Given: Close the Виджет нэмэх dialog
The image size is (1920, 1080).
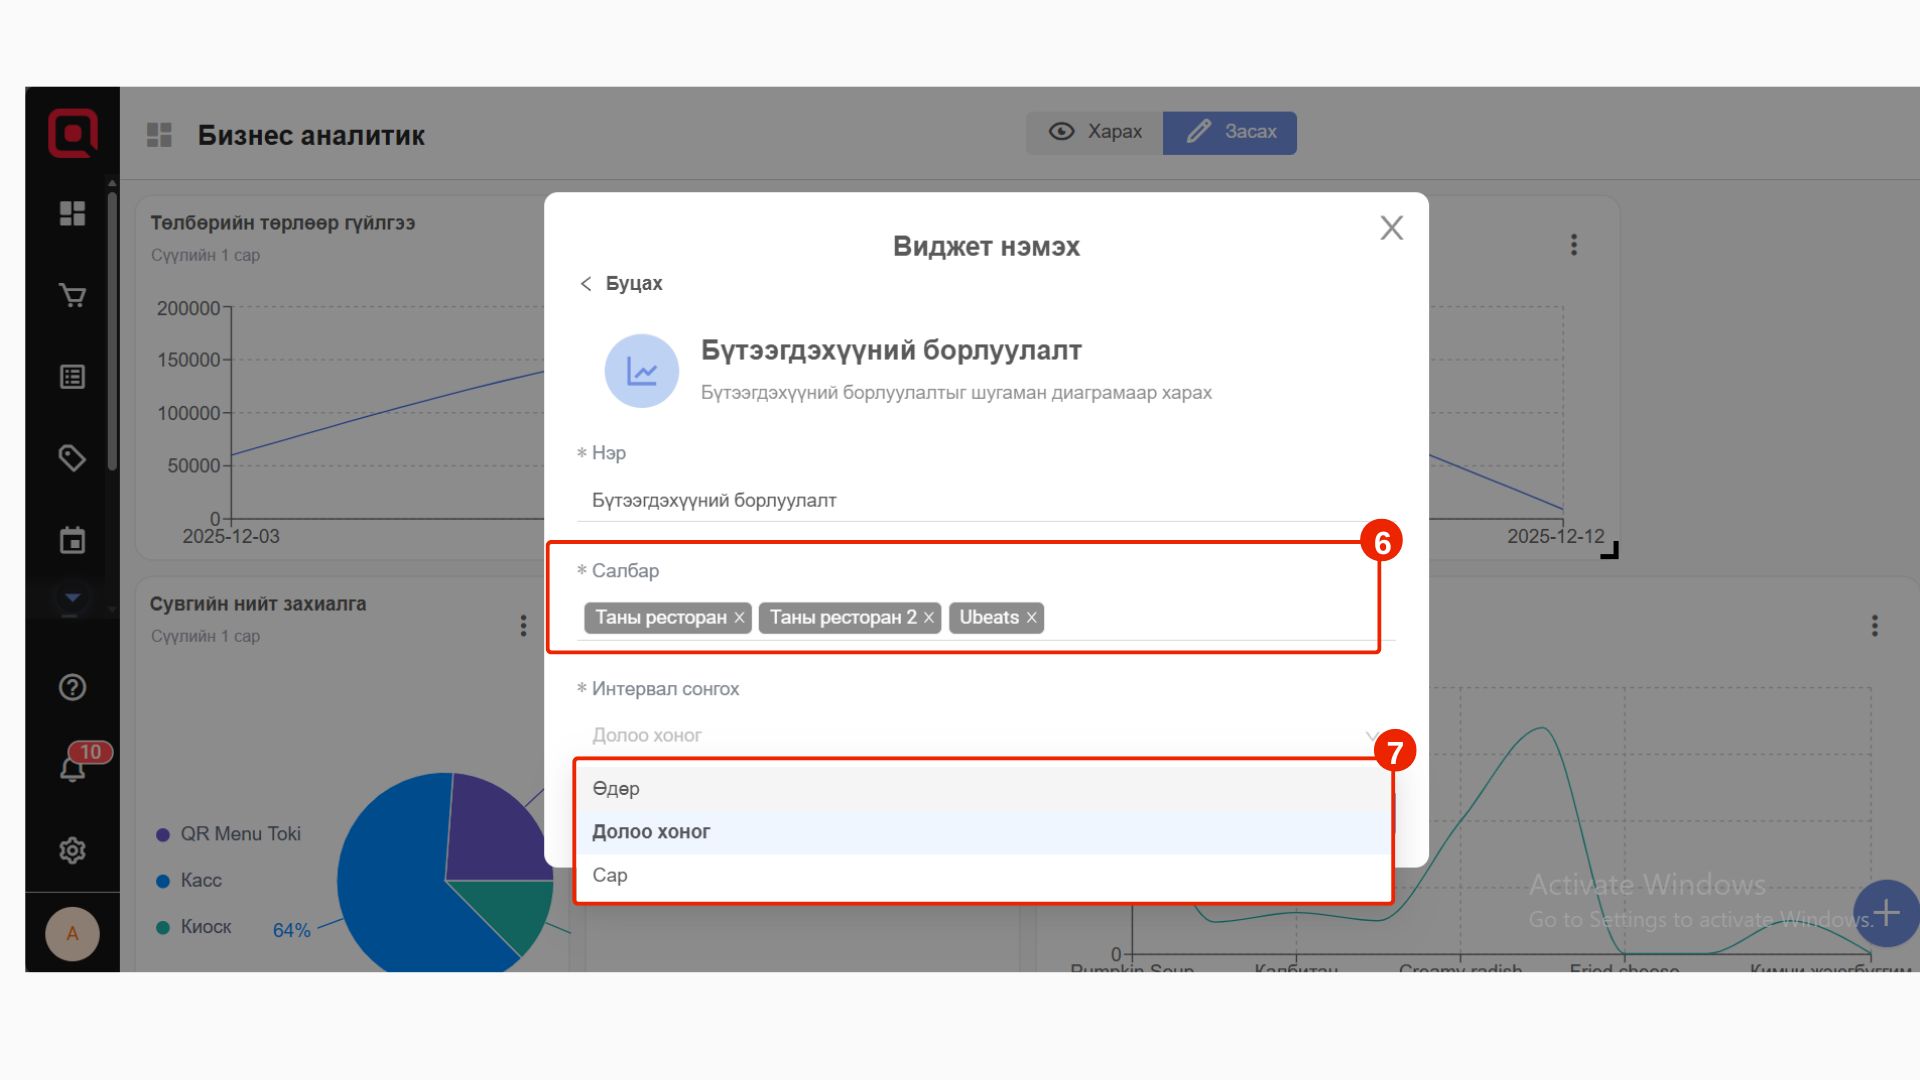Looking at the screenshot, I should point(1391,228).
